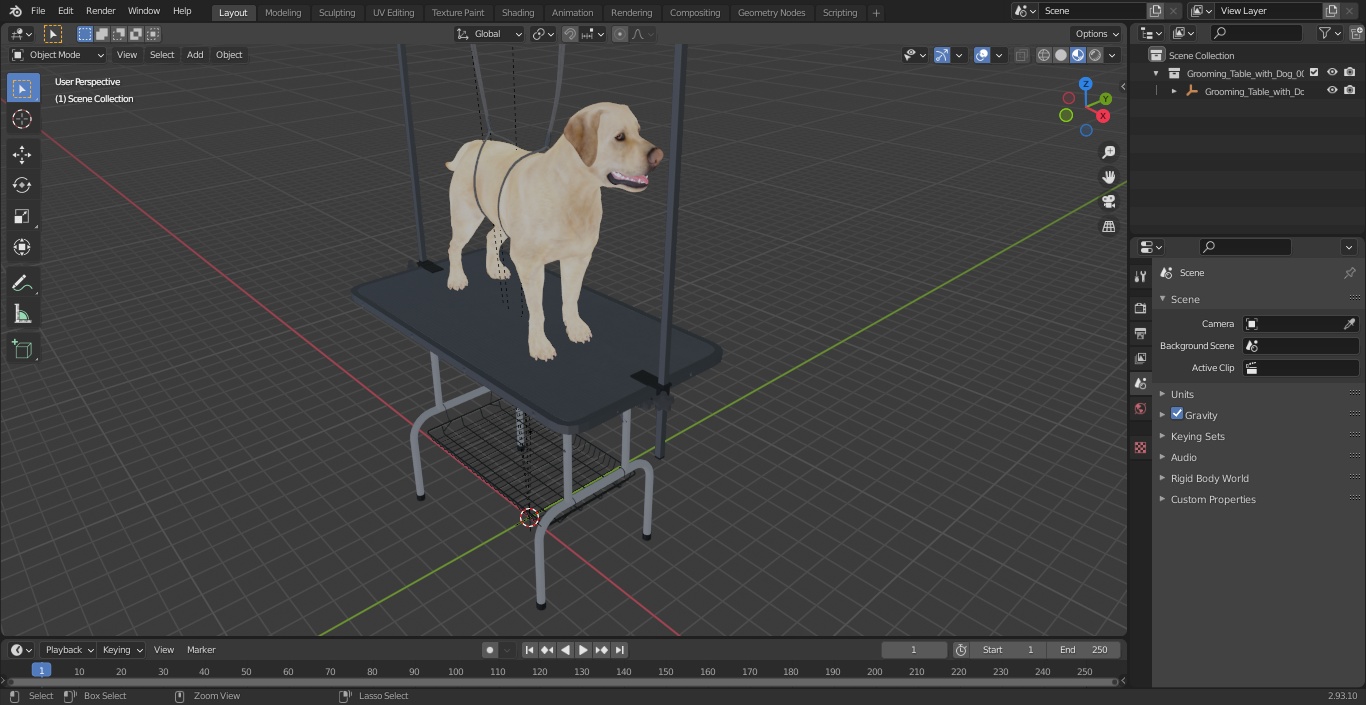Open the World properties tab
This screenshot has height=705, width=1366.
point(1140,408)
